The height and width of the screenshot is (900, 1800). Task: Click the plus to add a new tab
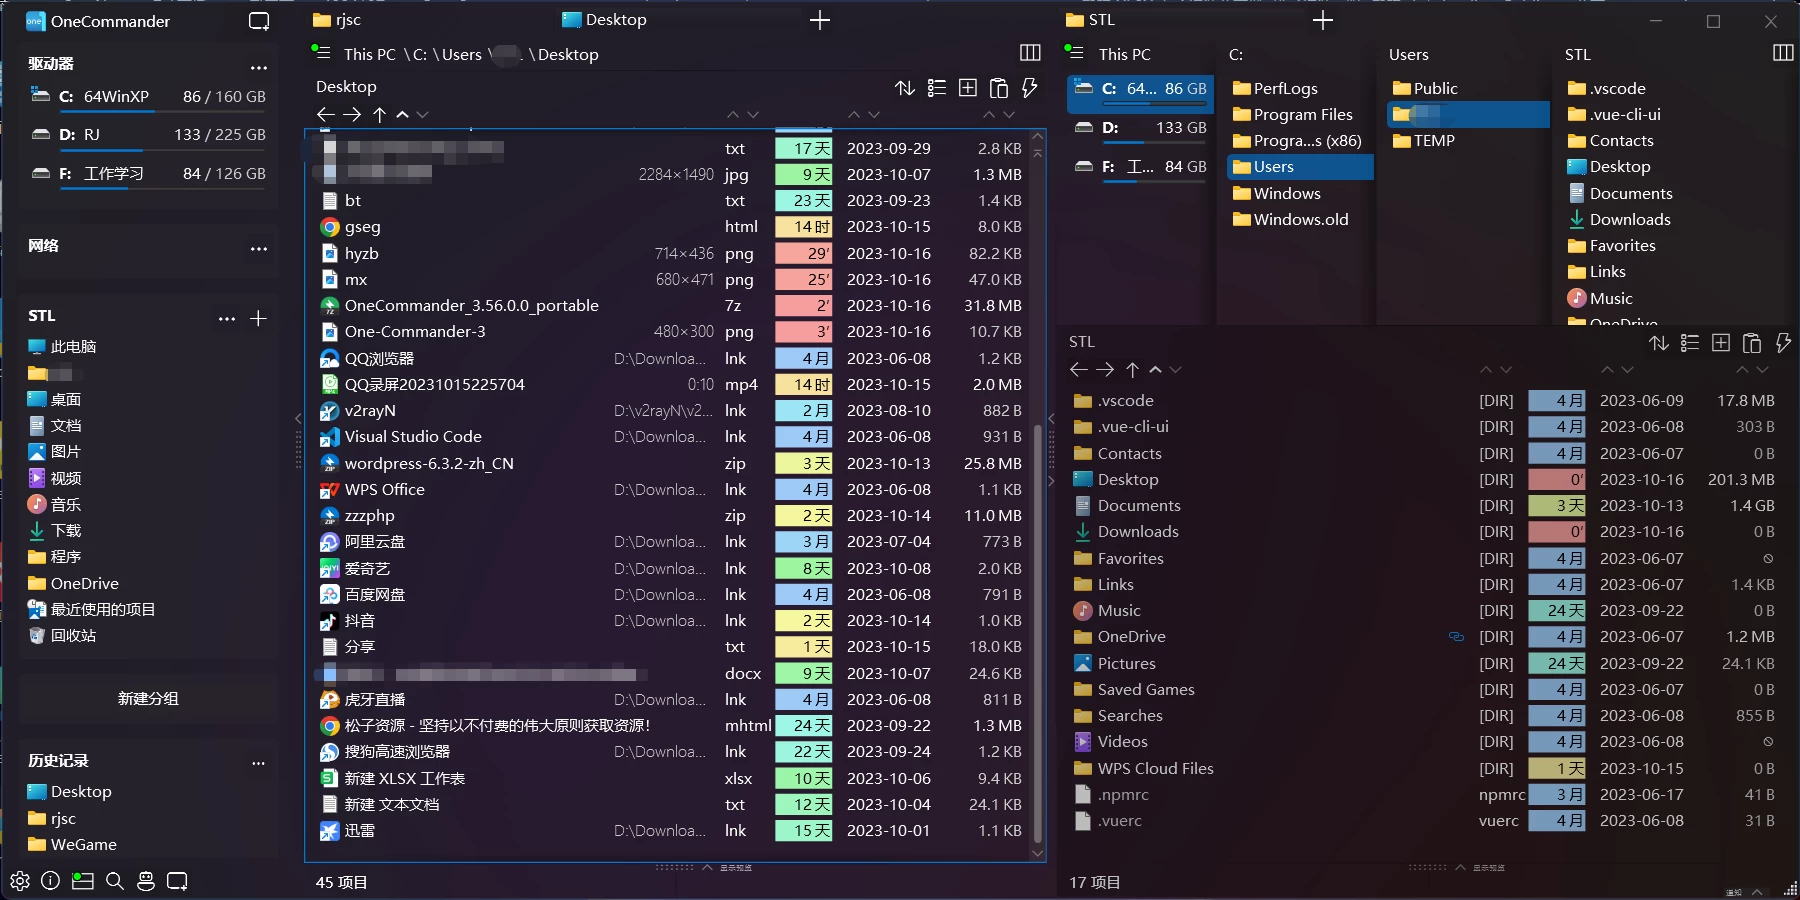pos(820,19)
